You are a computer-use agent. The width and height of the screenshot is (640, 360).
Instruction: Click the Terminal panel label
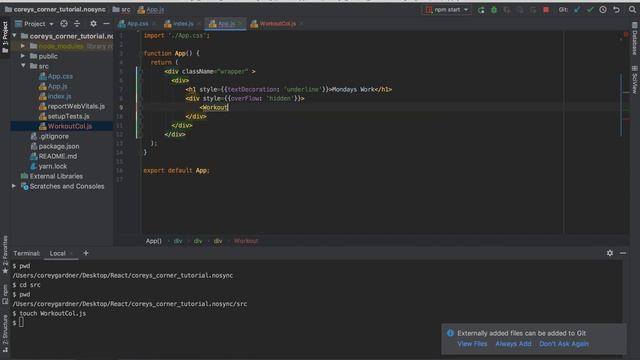pyautogui.click(x=27, y=253)
